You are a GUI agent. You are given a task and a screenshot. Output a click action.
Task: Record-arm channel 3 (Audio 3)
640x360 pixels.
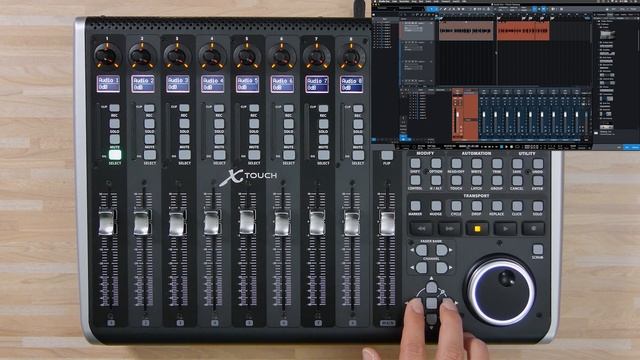[184, 108]
